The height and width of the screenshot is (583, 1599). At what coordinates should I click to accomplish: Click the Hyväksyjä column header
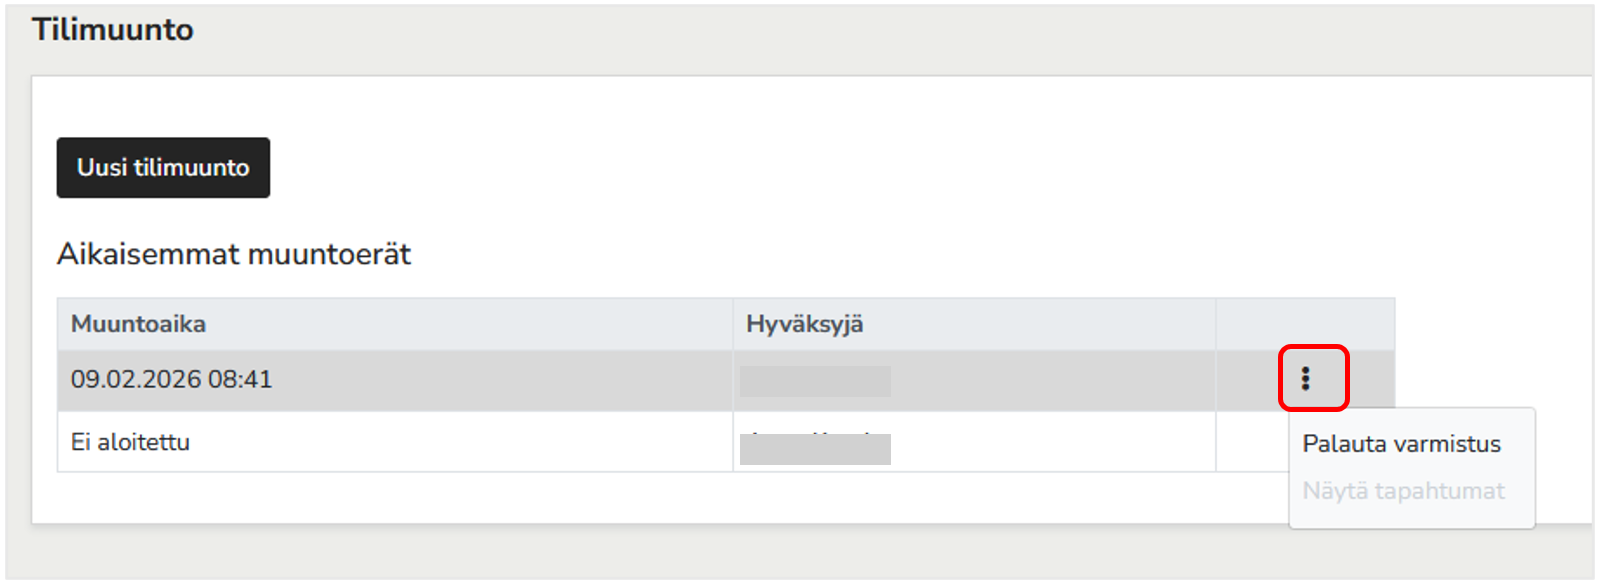coord(804,324)
